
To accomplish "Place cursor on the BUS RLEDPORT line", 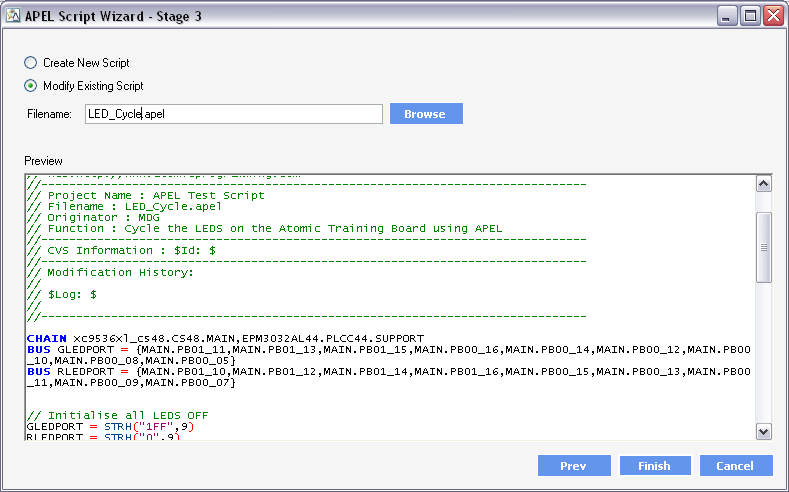I will click(x=300, y=371).
